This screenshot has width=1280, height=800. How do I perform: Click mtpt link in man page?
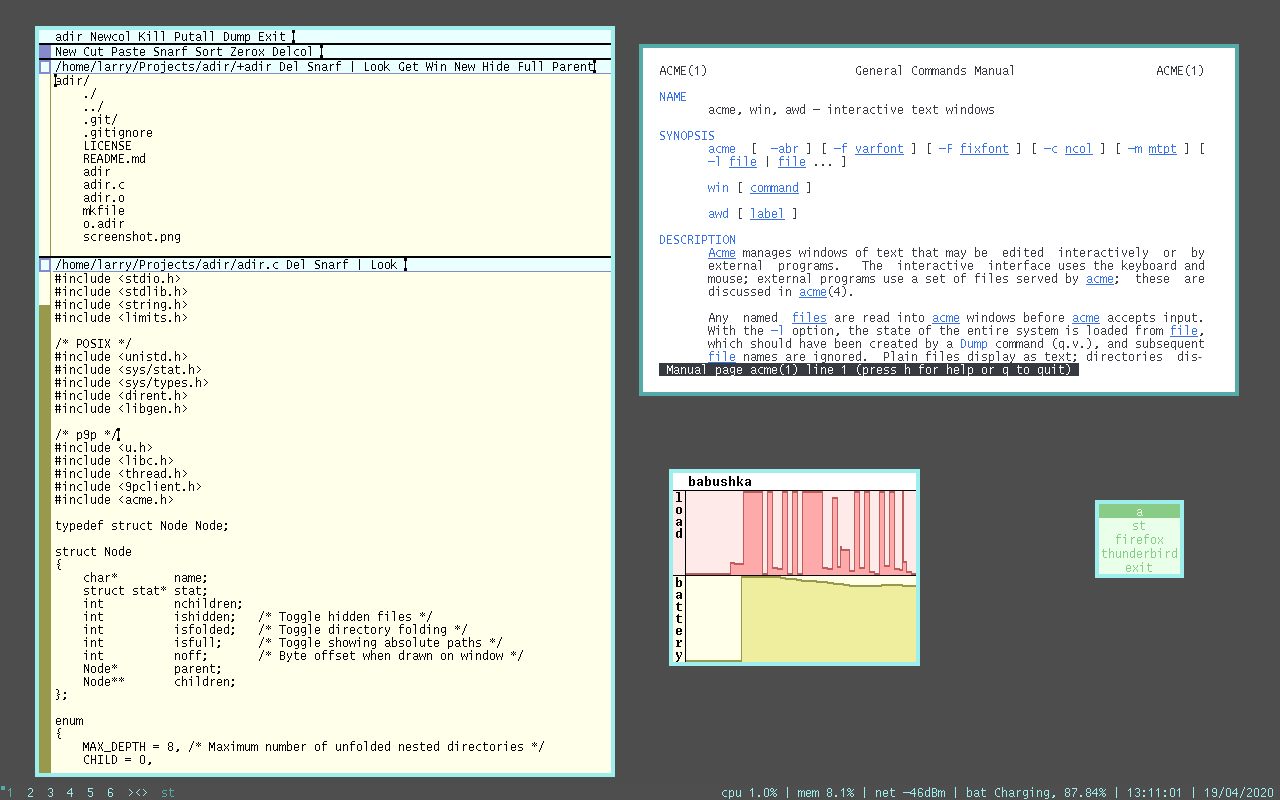[1163, 149]
